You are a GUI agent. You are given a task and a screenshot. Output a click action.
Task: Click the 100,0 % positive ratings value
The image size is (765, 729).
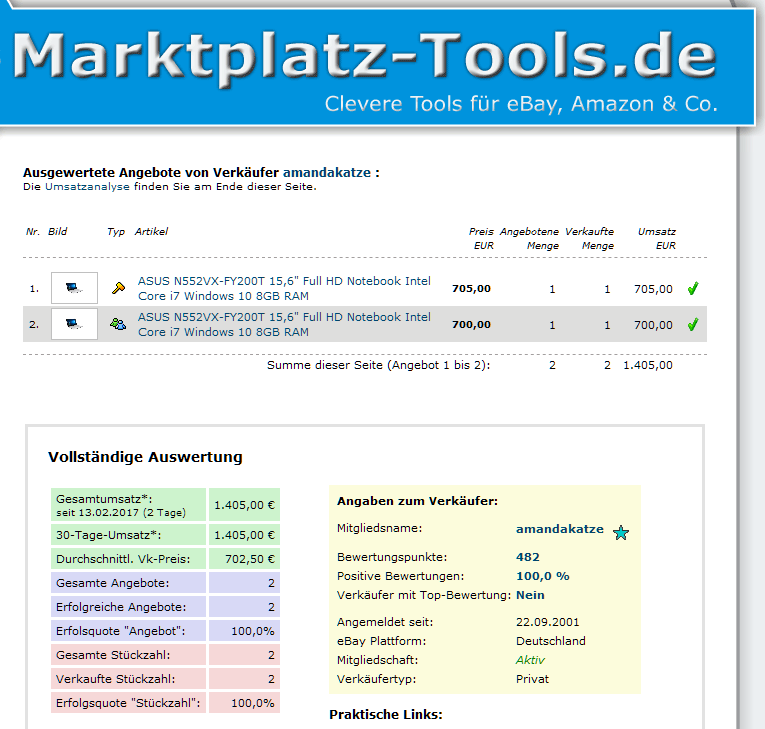(542, 576)
